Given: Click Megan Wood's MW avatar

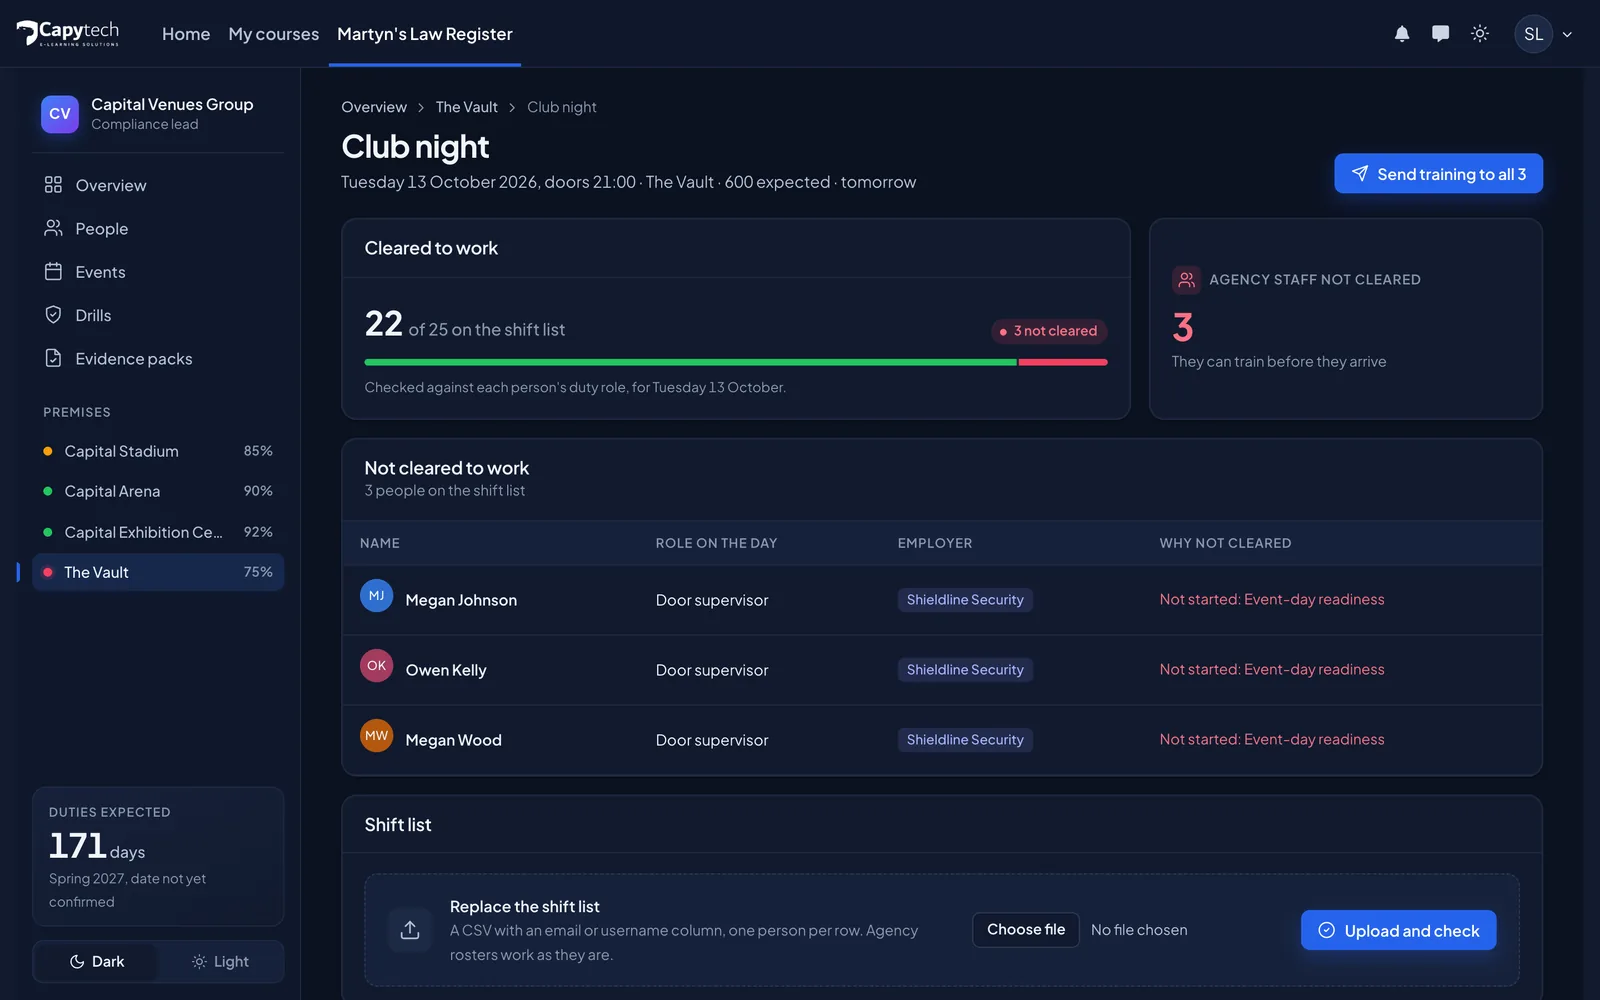Looking at the screenshot, I should [x=376, y=736].
